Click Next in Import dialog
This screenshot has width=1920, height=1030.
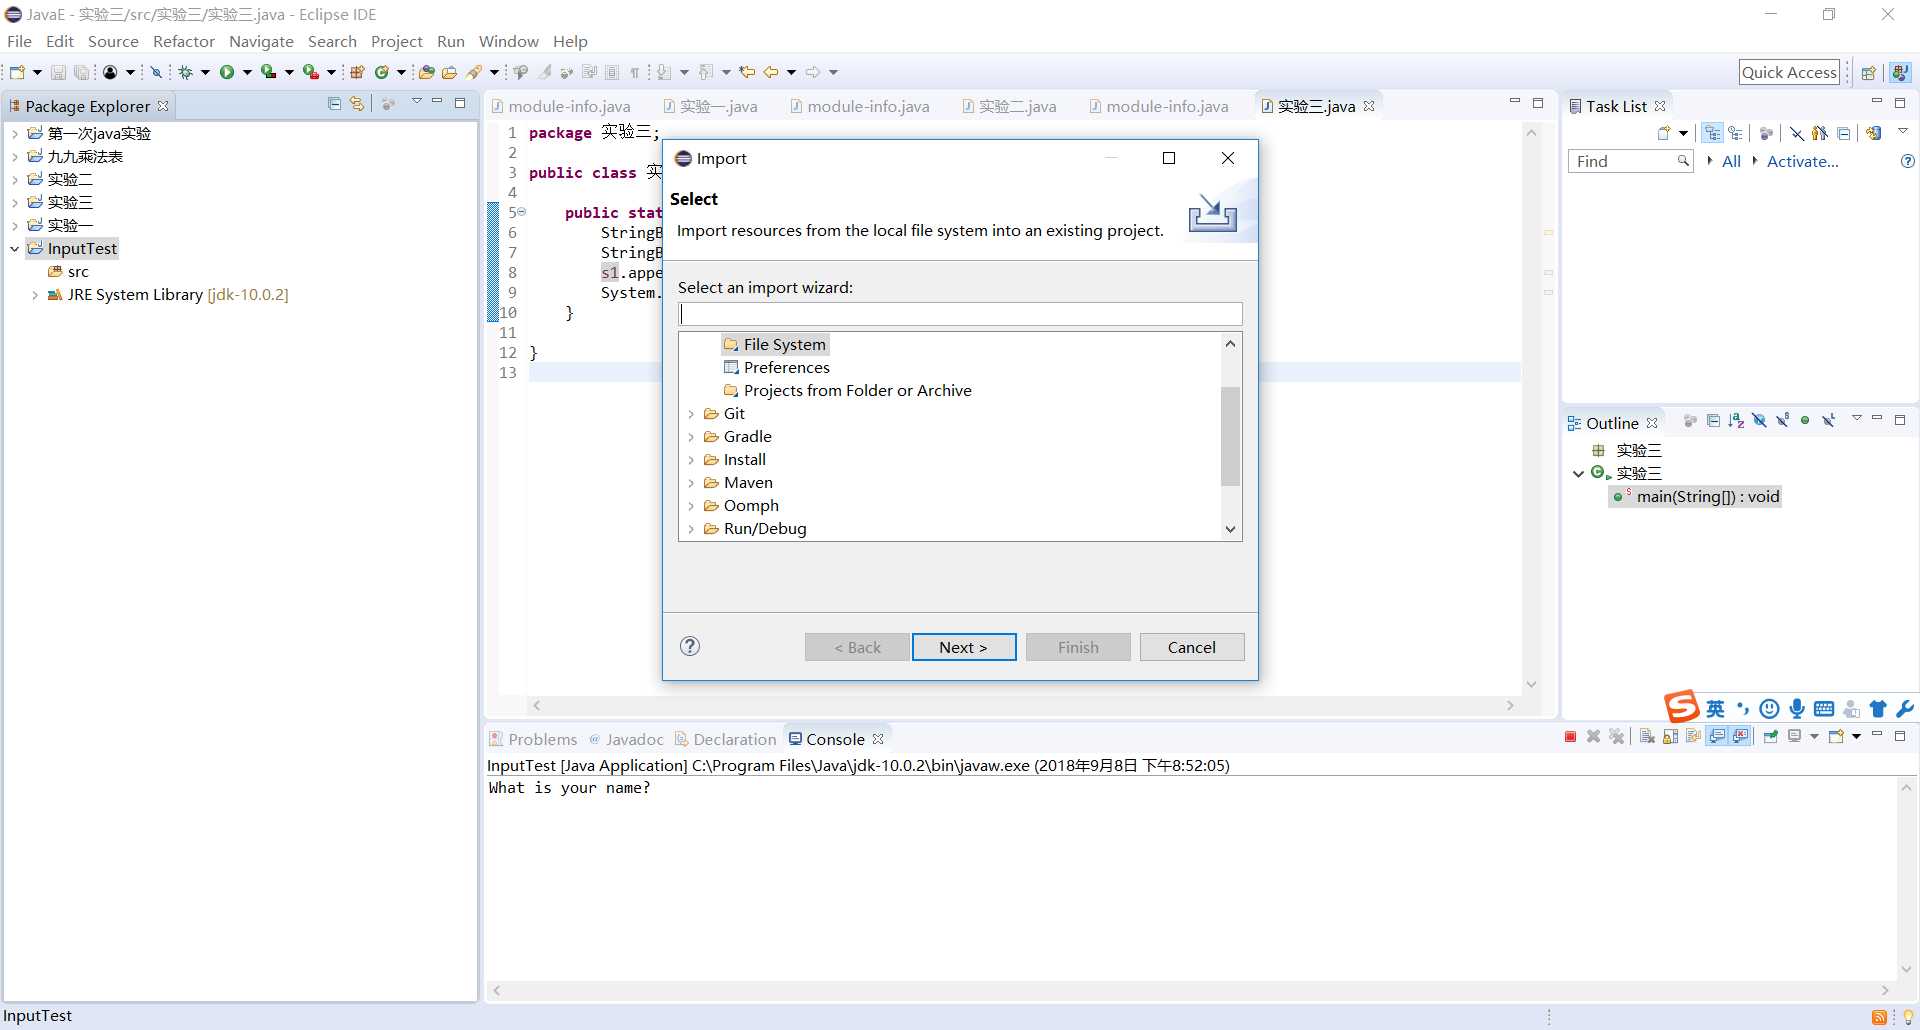pos(964,647)
